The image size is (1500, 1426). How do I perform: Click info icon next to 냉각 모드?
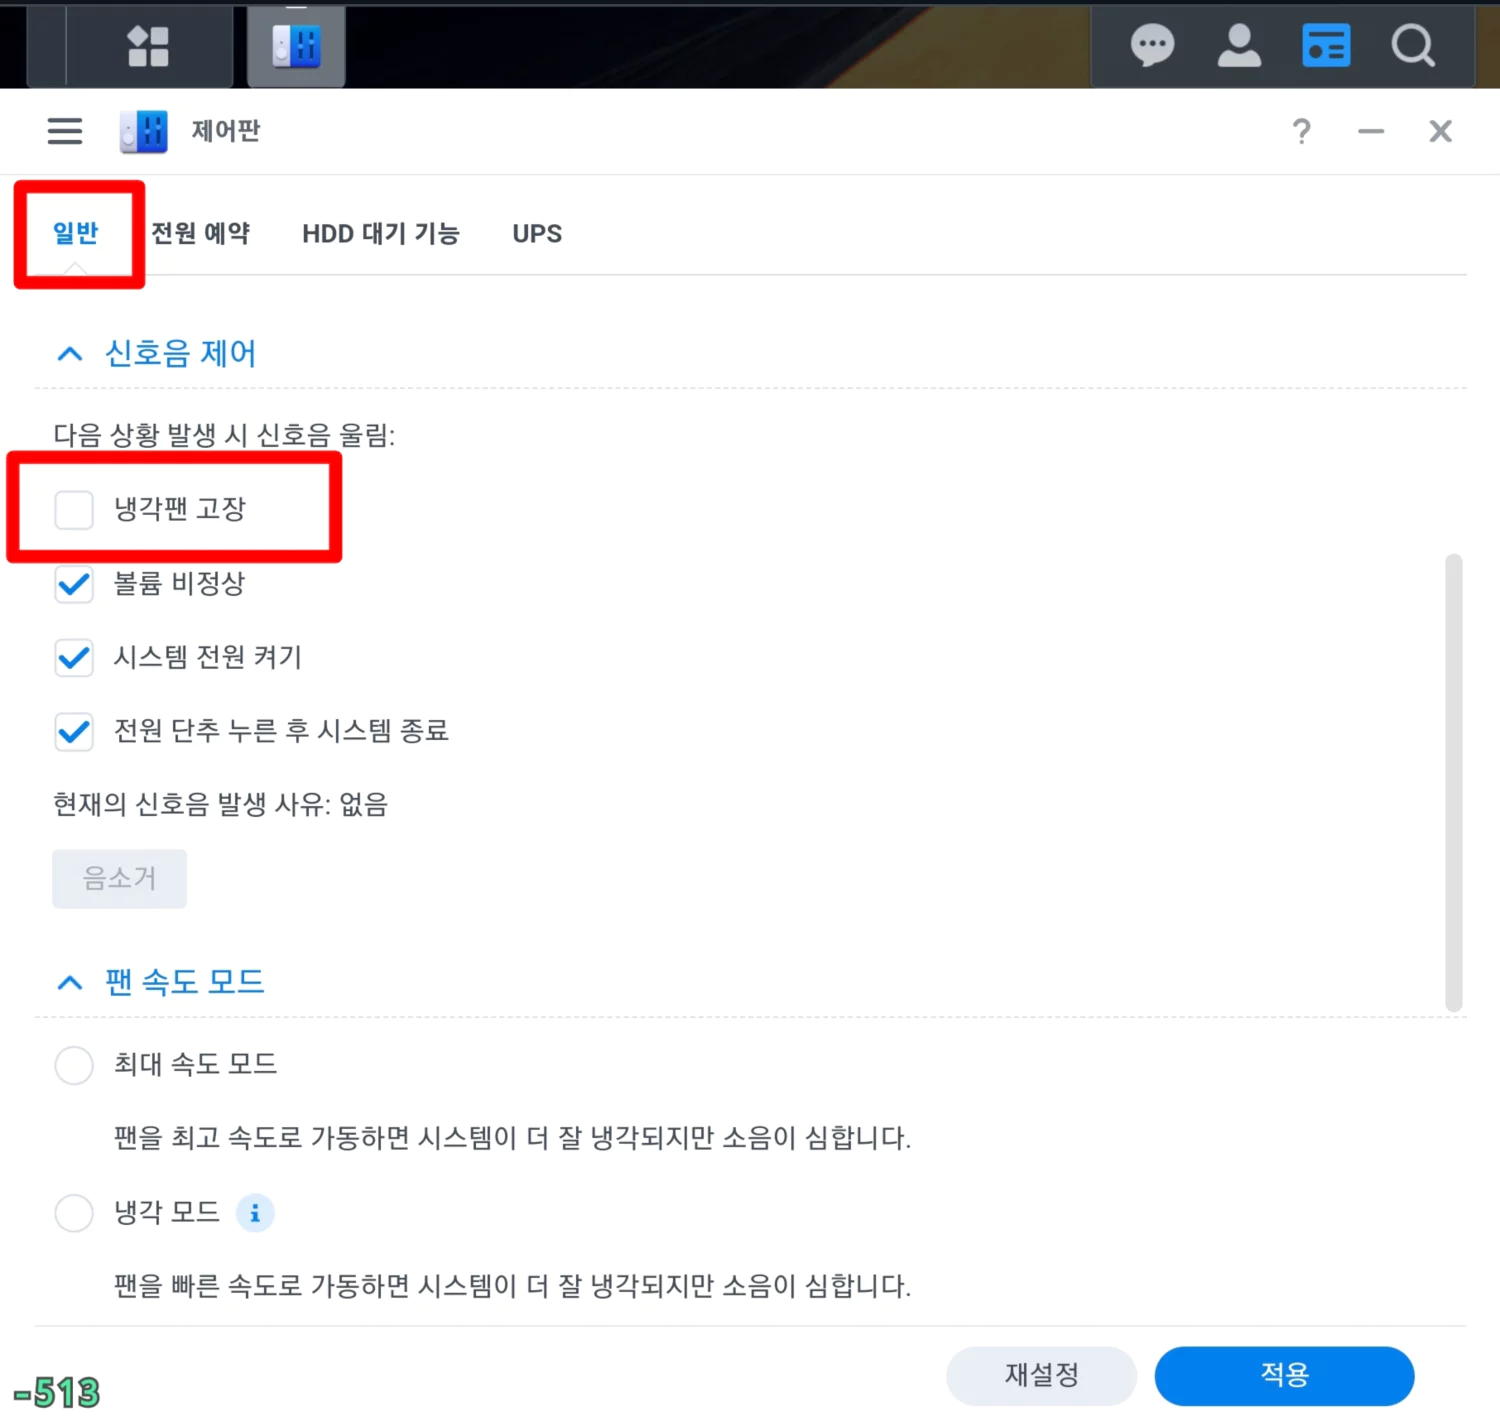point(255,1213)
